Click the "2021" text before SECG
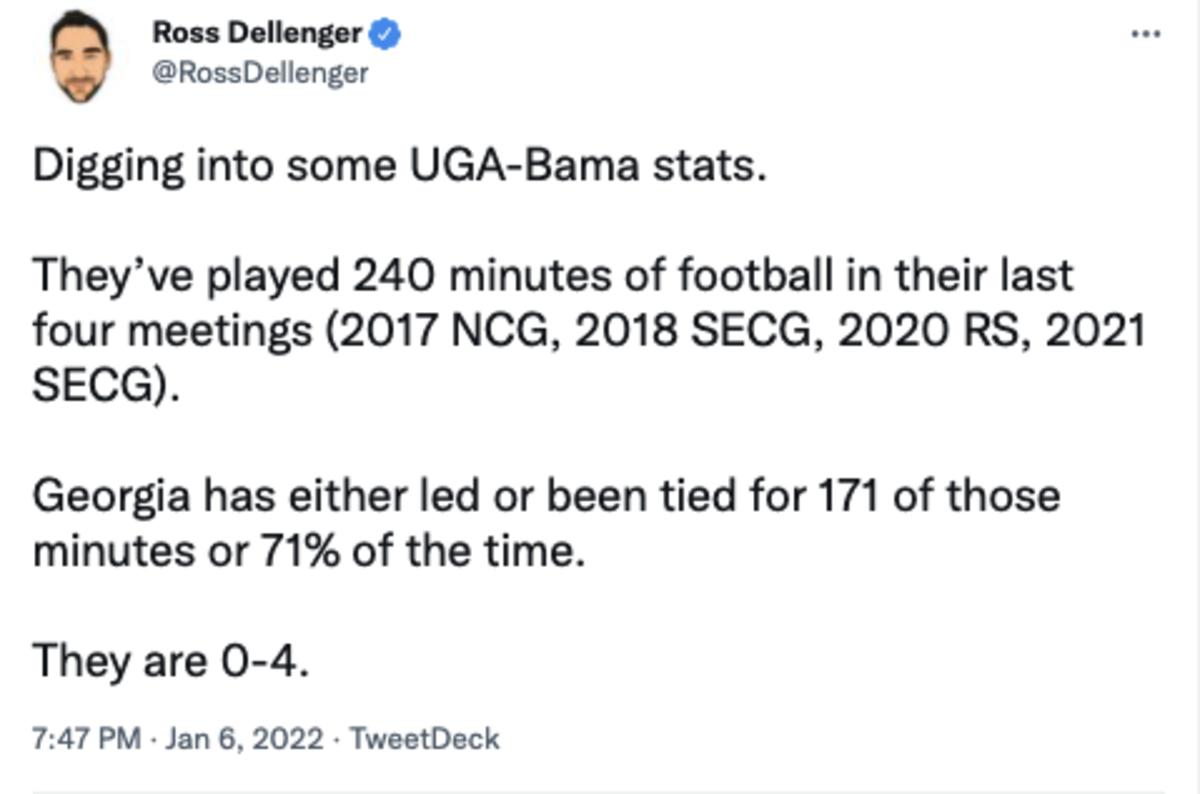Image resolution: width=1200 pixels, height=794 pixels. click(1094, 329)
